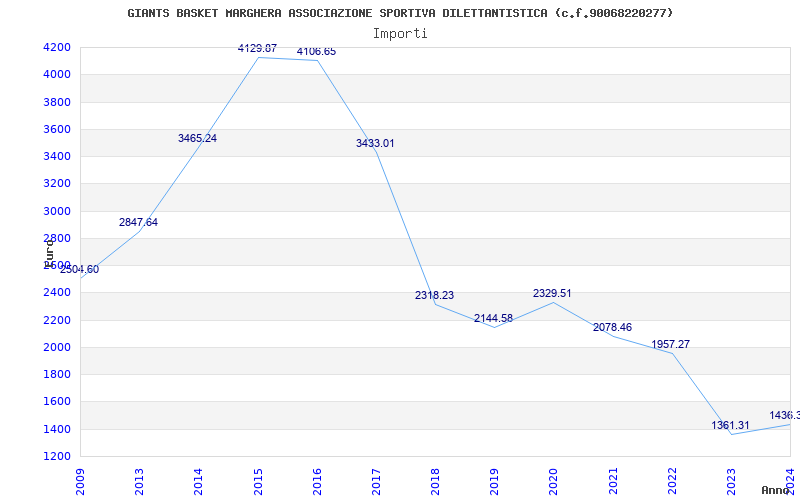Click the 2504.60 value label

[80, 269]
